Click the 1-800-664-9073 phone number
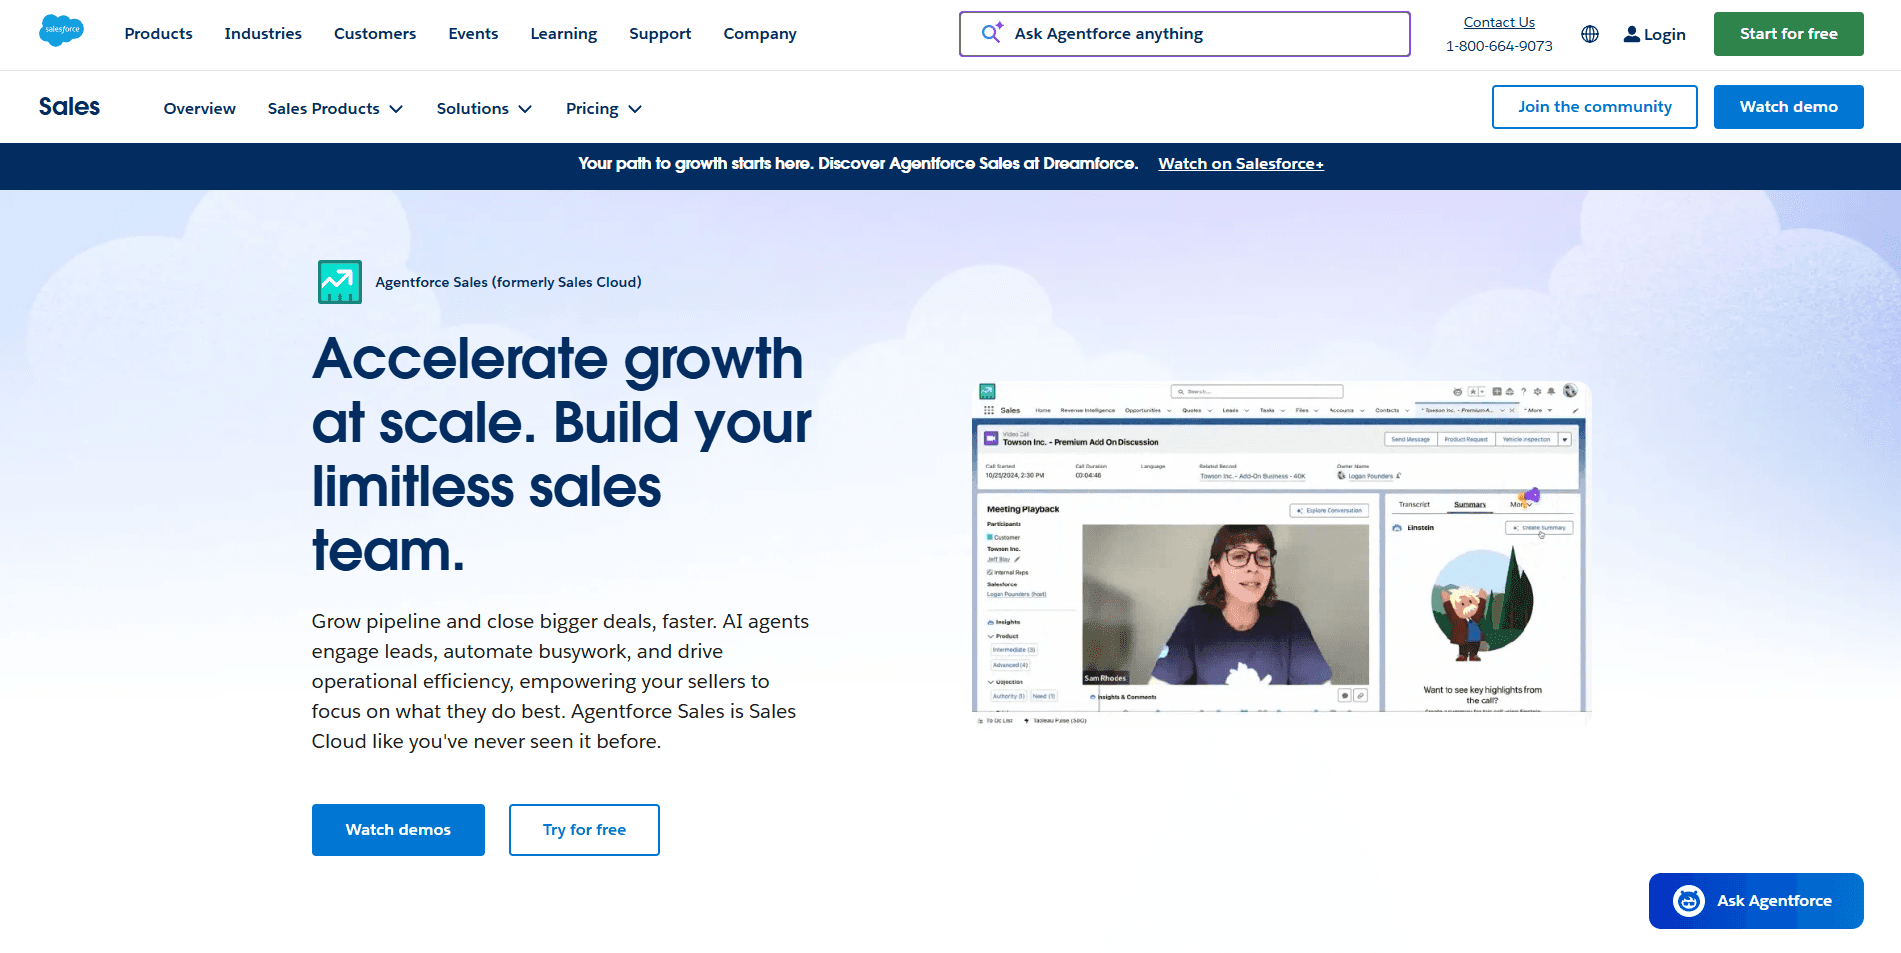This screenshot has width=1901, height=953. 1499,46
